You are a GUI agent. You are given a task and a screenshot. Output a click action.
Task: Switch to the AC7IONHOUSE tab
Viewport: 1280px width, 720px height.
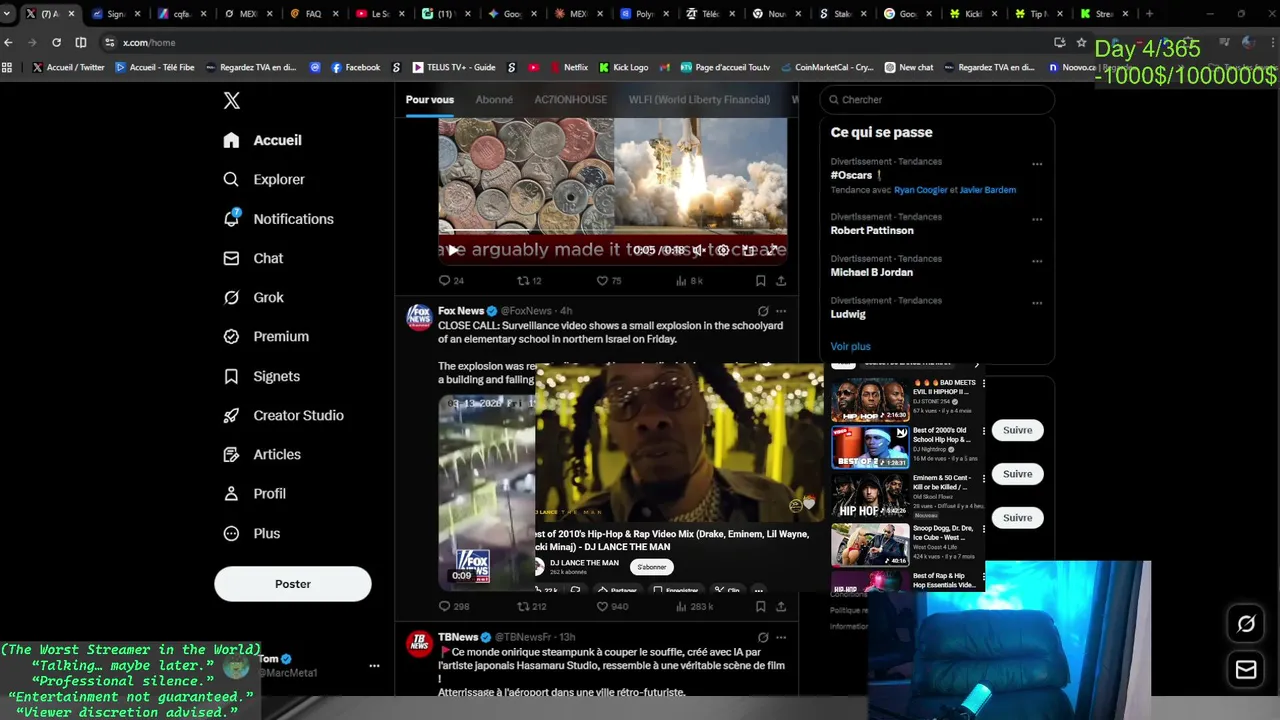[570, 99]
